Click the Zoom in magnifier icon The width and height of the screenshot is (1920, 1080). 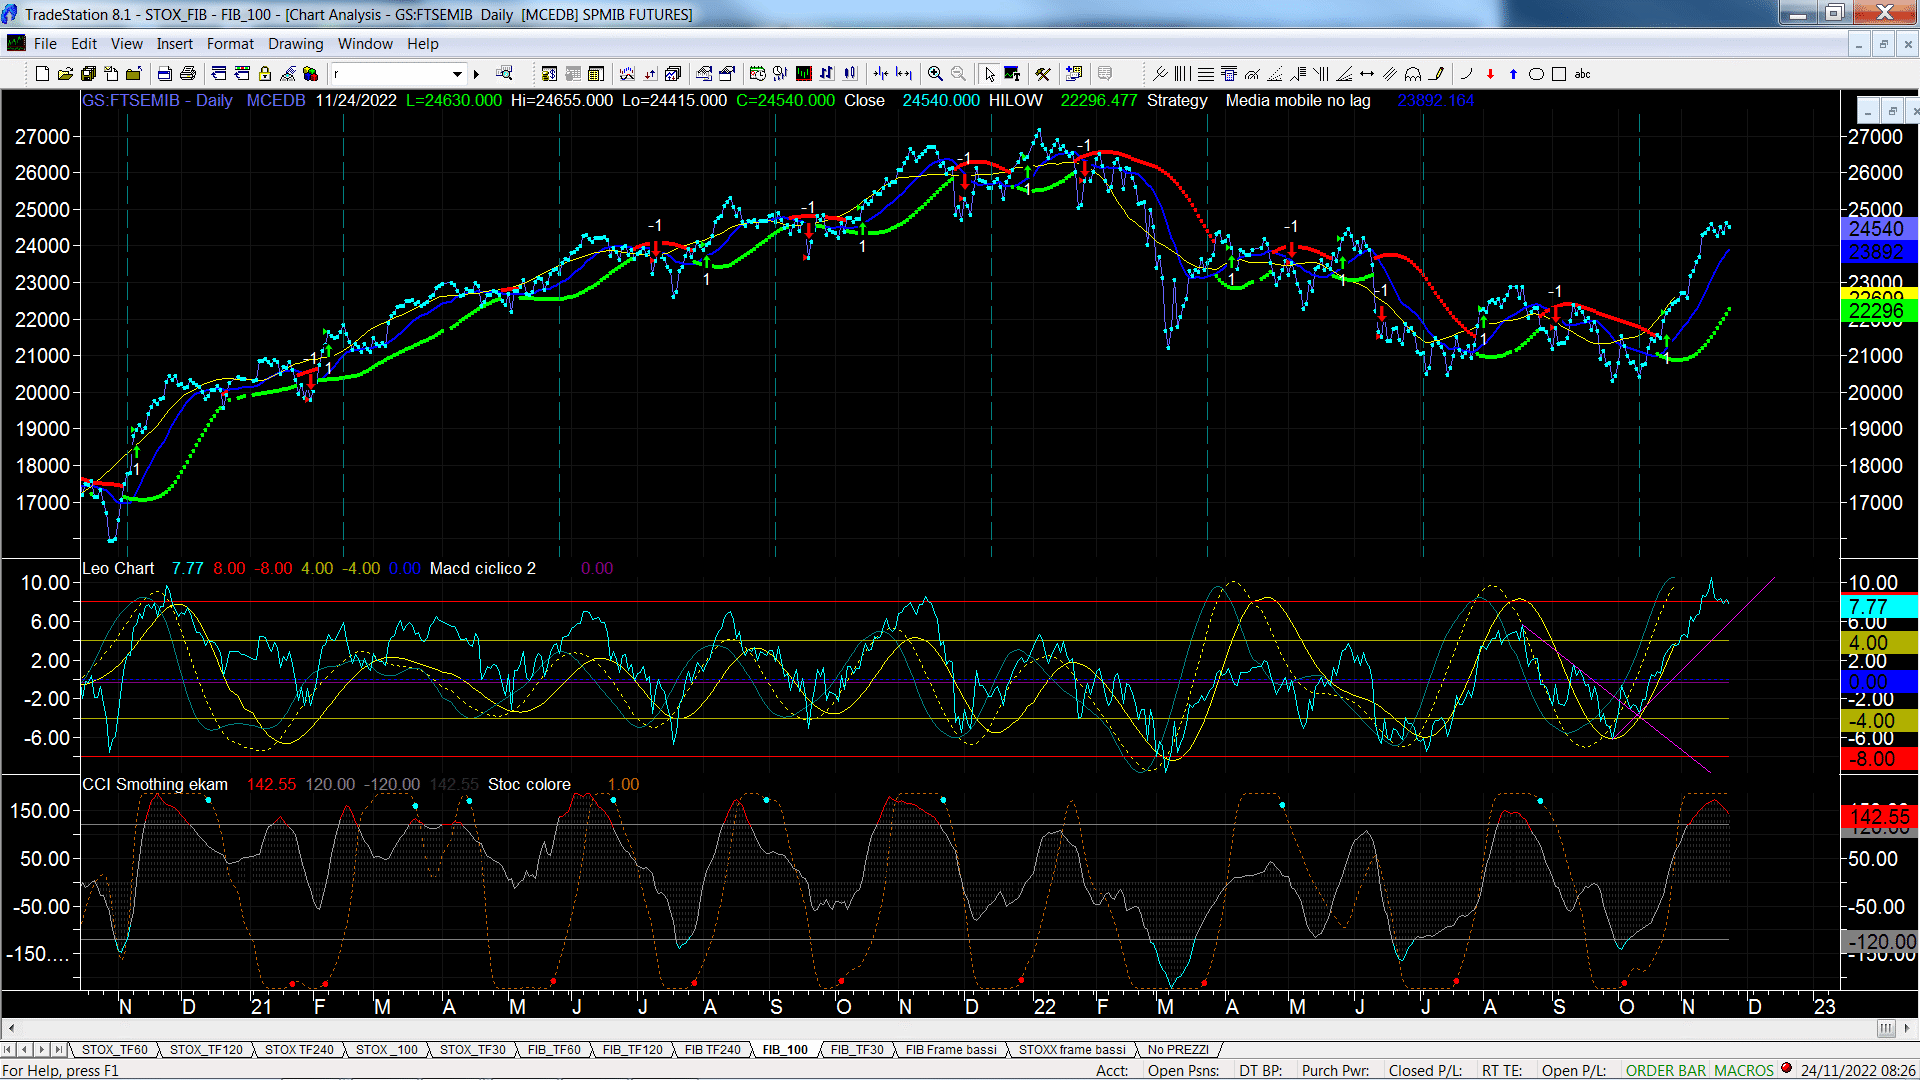pos(935,74)
